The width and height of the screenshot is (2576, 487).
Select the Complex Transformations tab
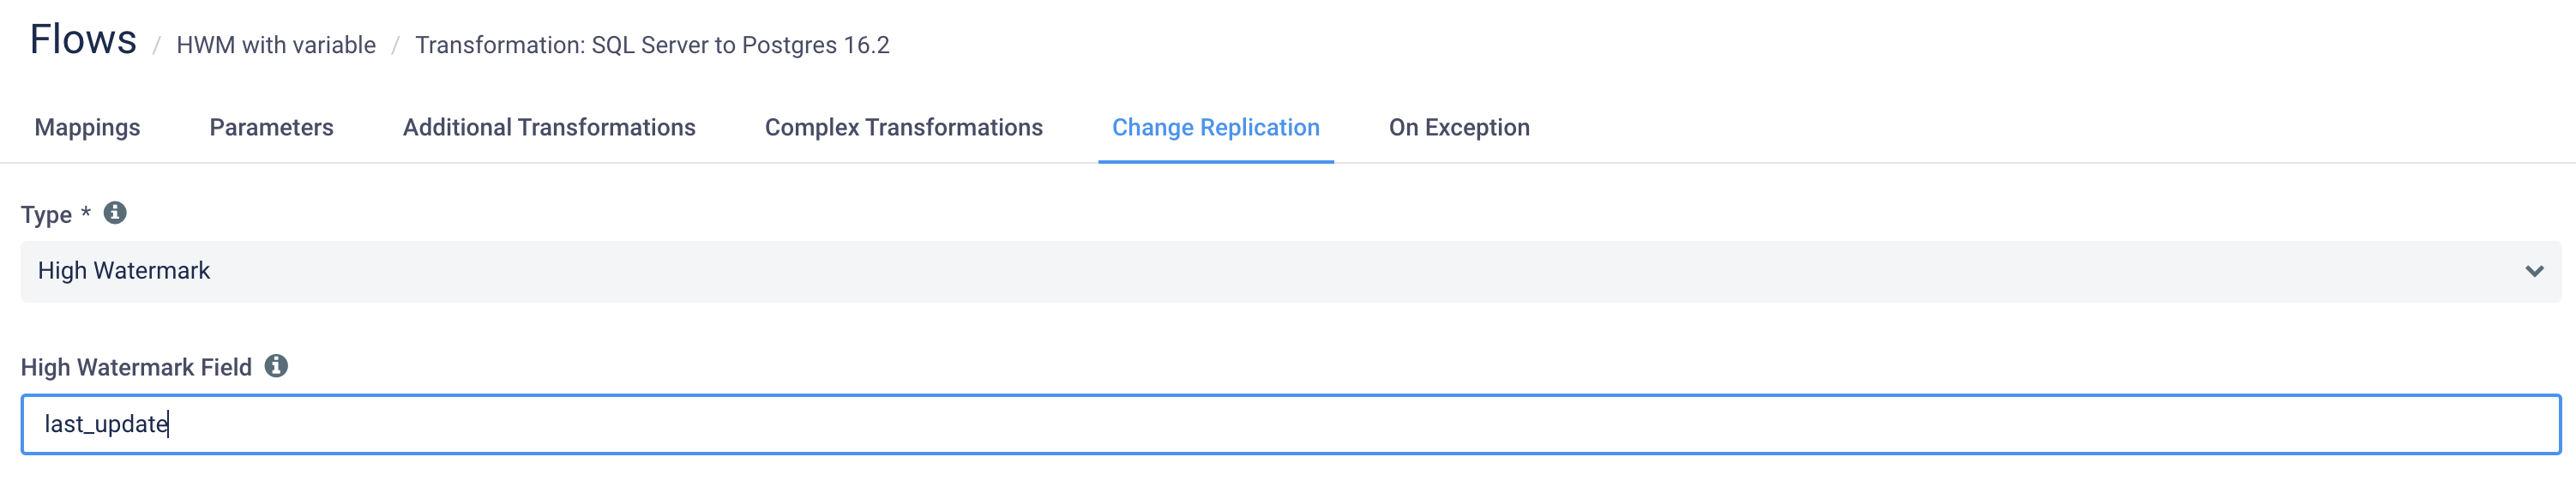pos(903,128)
